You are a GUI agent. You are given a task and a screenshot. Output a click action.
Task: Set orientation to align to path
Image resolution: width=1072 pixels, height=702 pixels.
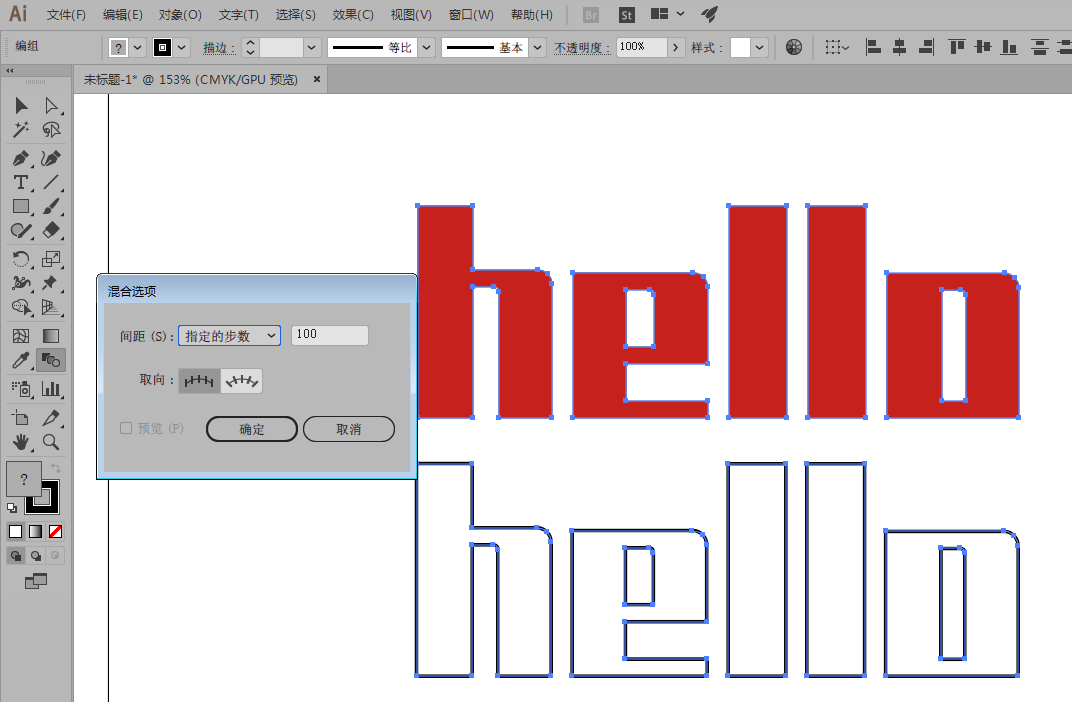pyautogui.click(x=241, y=381)
